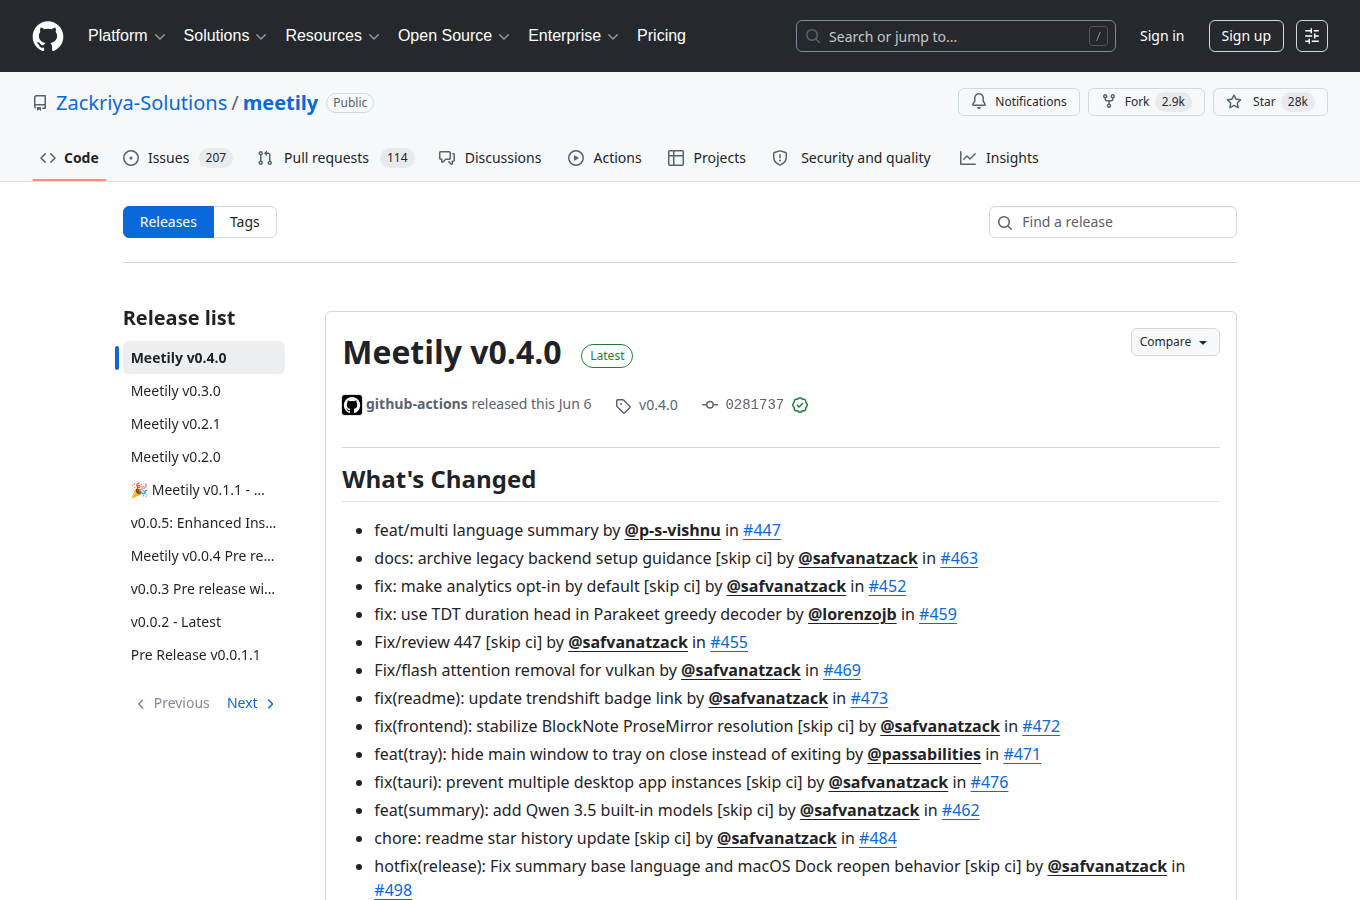The width and height of the screenshot is (1360, 900).
Task: Click the star icon to star repo
Action: [1234, 102]
